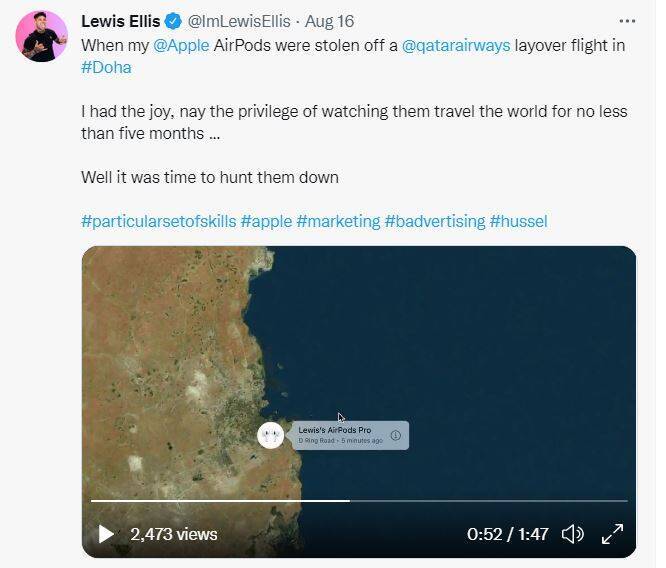Open the tweet's more options menu
The image size is (666, 568).
click(627, 21)
